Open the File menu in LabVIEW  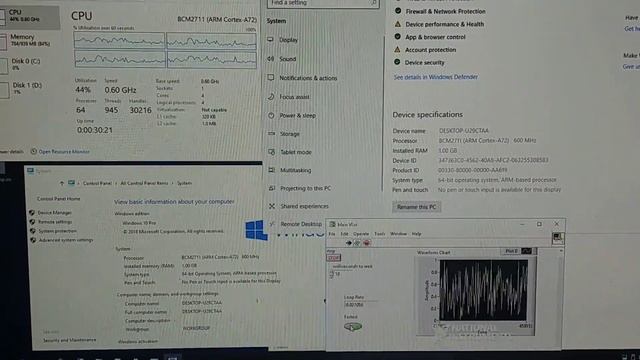pos(332,234)
